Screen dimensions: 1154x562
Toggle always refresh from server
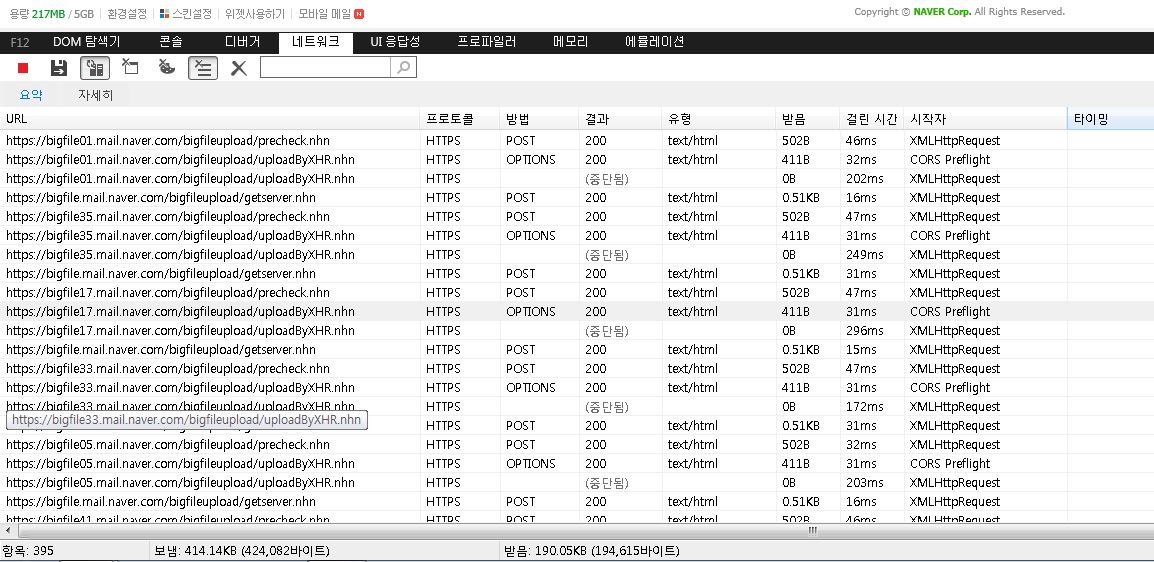[x=95, y=68]
